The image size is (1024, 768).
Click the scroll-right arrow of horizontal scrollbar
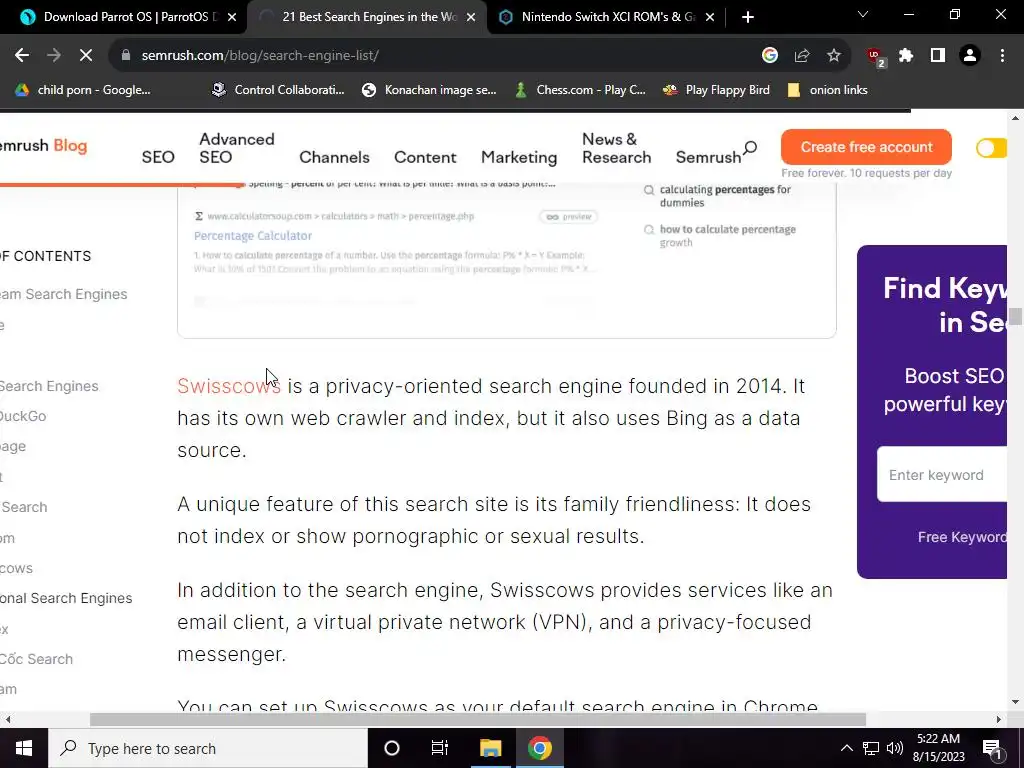click(999, 720)
